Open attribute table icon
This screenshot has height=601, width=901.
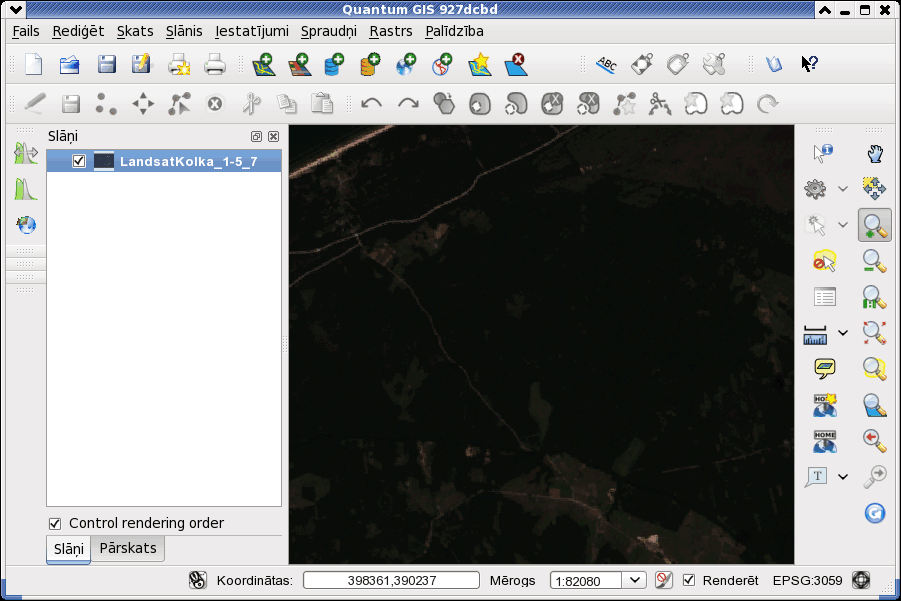pyautogui.click(x=825, y=297)
